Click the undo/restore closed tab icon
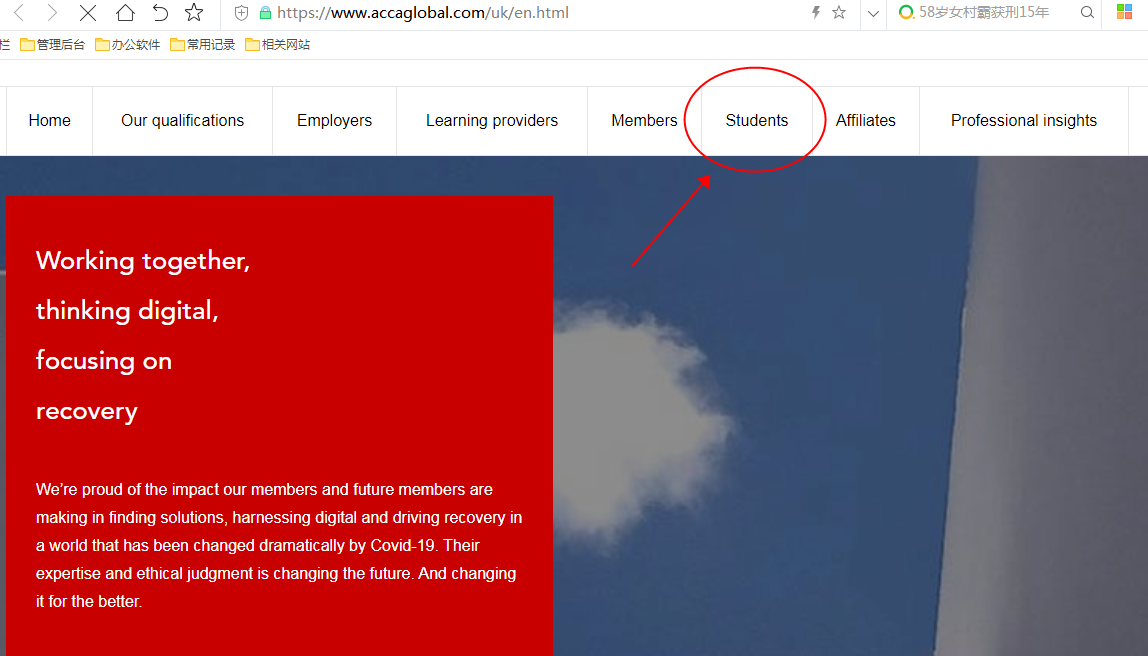Image resolution: width=1148 pixels, height=656 pixels. 160,12
